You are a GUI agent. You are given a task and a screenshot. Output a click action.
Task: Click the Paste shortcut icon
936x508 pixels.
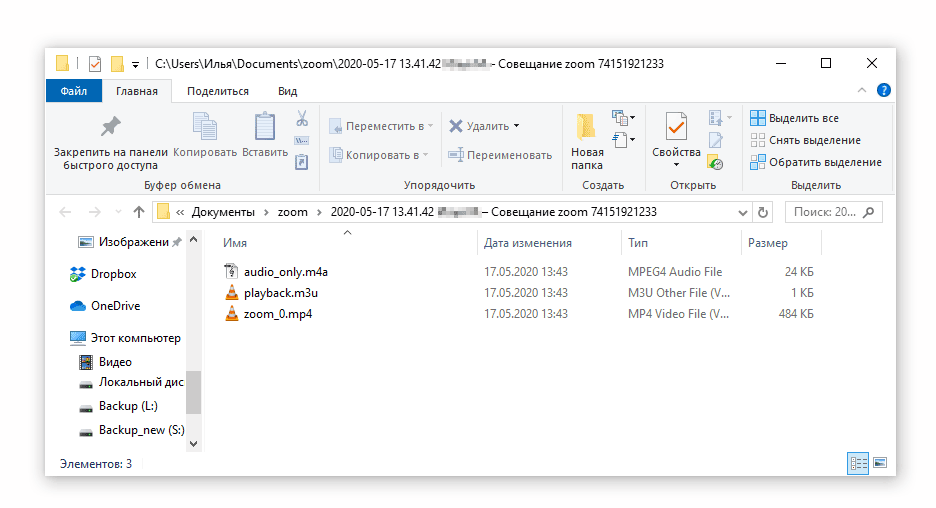click(x=302, y=162)
